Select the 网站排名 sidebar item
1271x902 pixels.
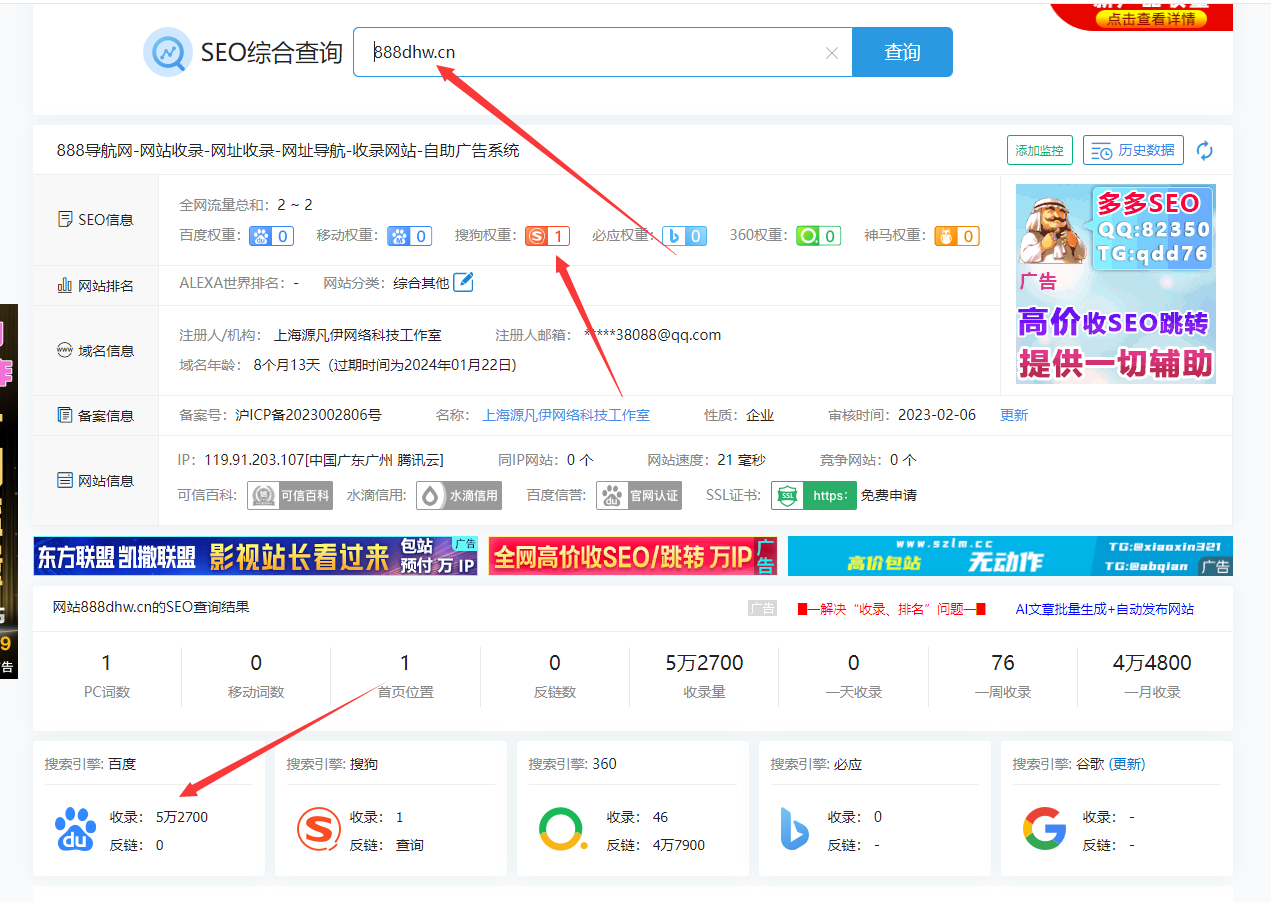95,284
